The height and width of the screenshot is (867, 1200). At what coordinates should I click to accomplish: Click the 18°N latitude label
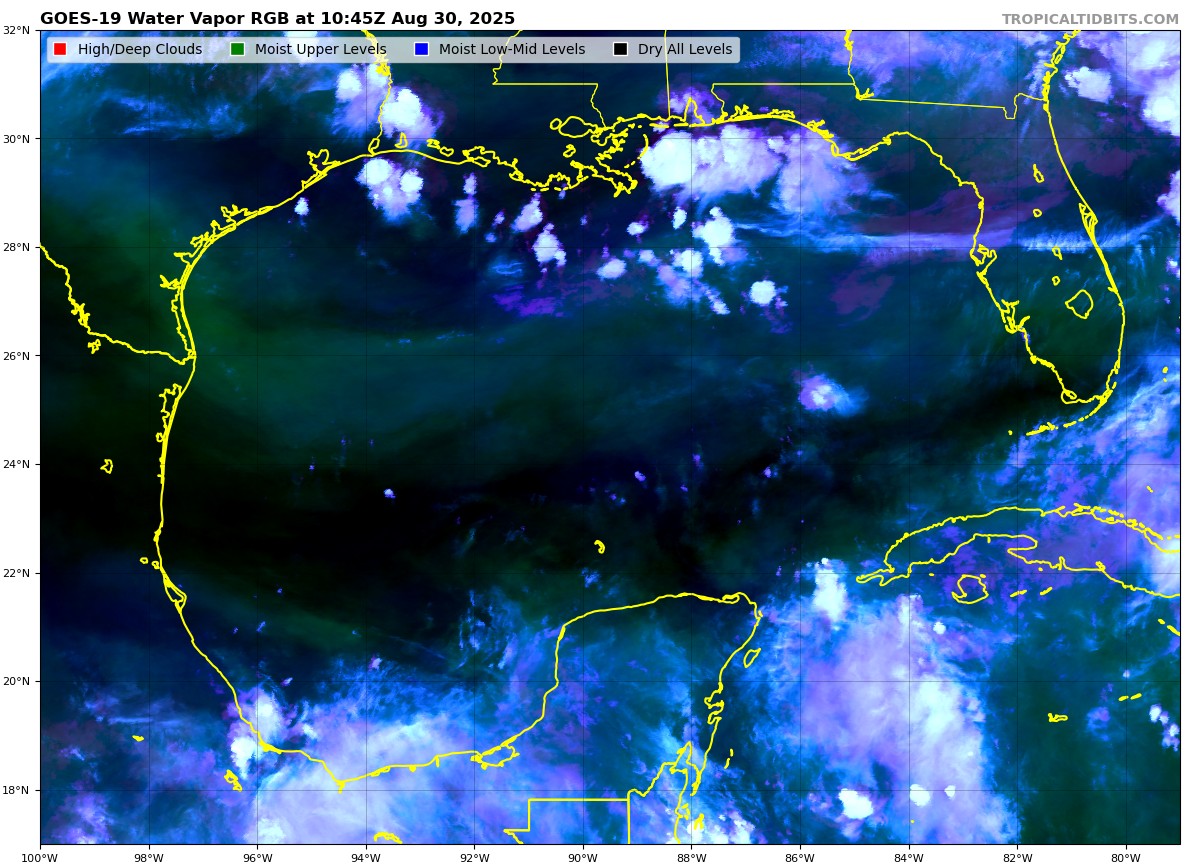(x=18, y=790)
